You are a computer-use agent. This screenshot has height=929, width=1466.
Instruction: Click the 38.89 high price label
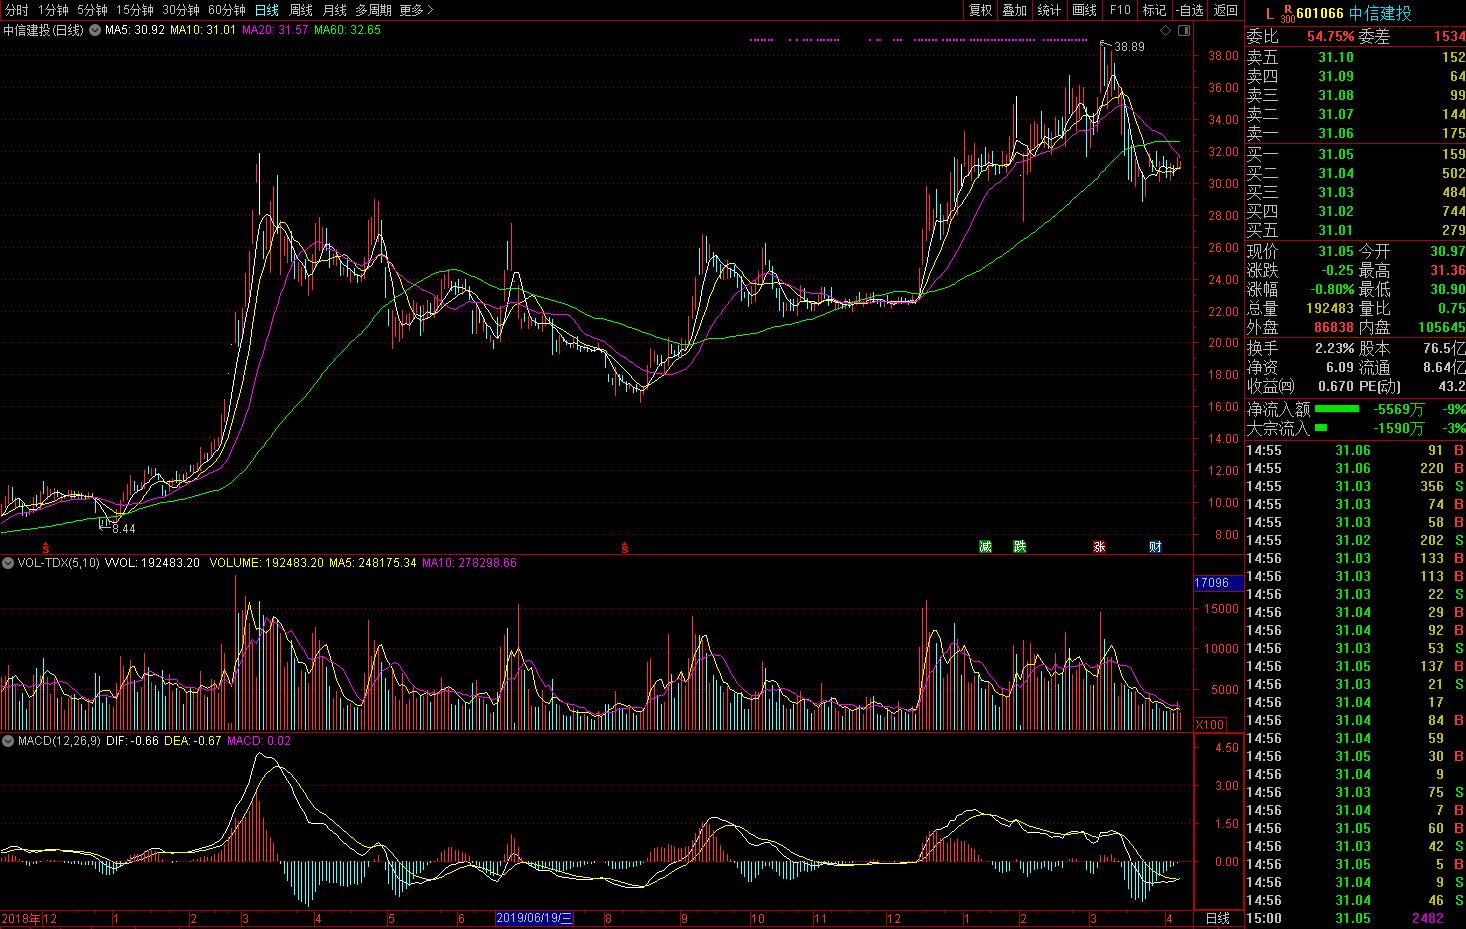click(1129, 47)
